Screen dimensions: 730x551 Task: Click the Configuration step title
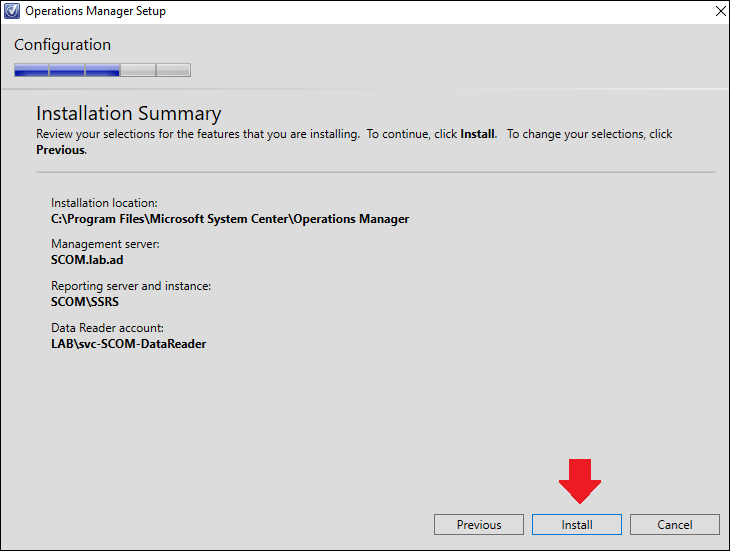(62, 45)
